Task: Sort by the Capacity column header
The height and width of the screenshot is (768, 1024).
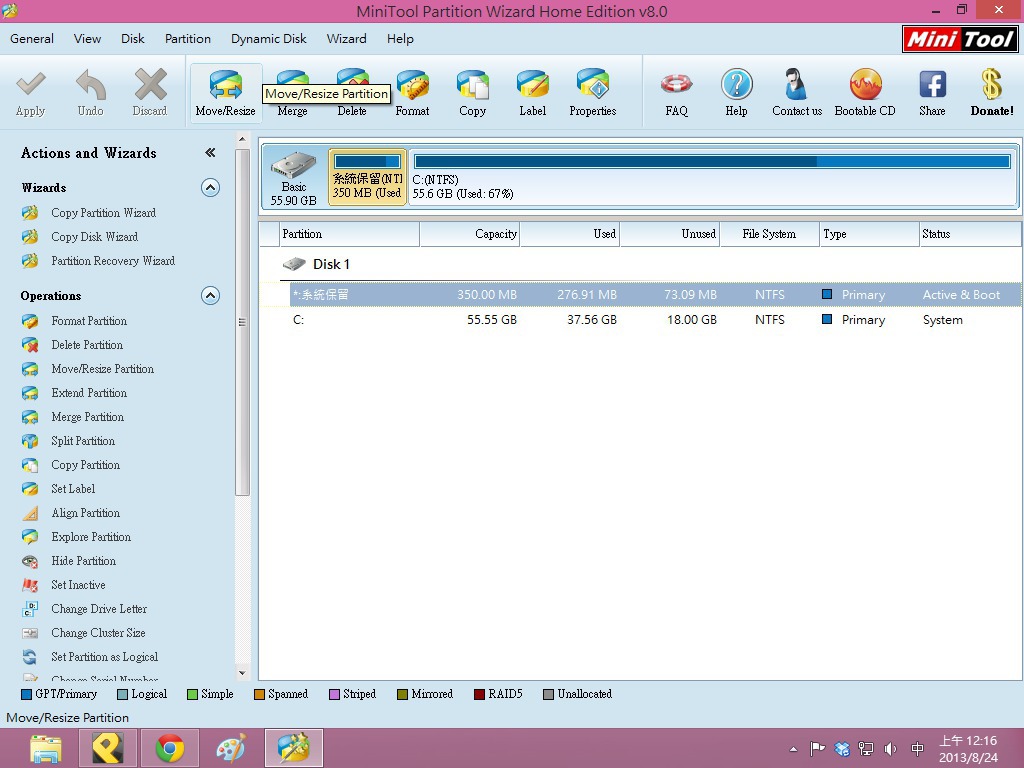Action: (x=470, y=234)
